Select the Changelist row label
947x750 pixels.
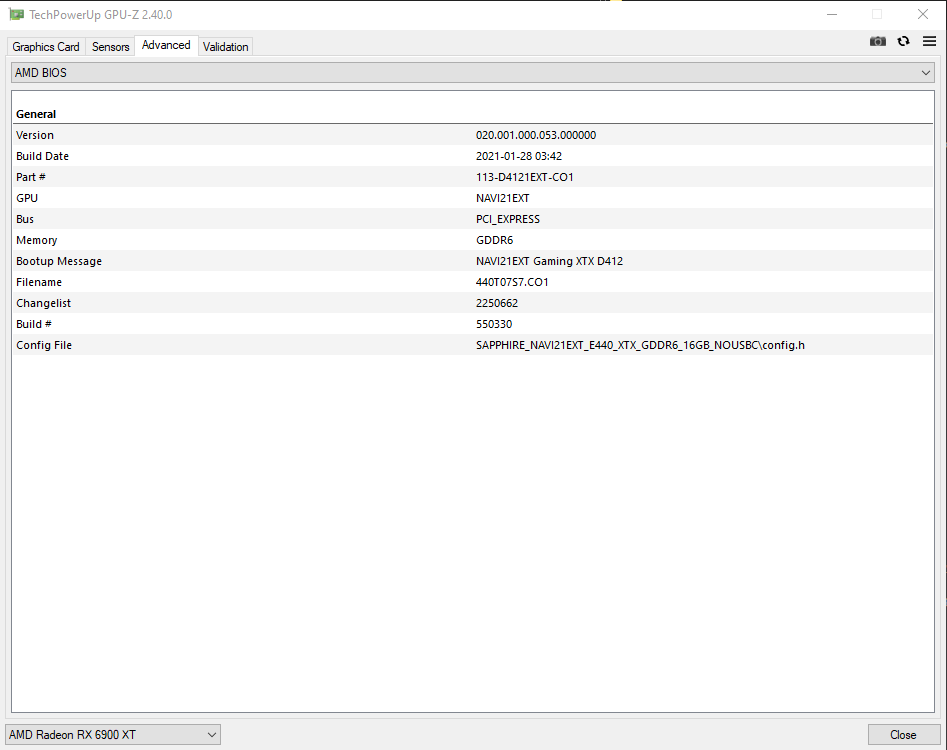pyautogui.click(x=43, y=303)
